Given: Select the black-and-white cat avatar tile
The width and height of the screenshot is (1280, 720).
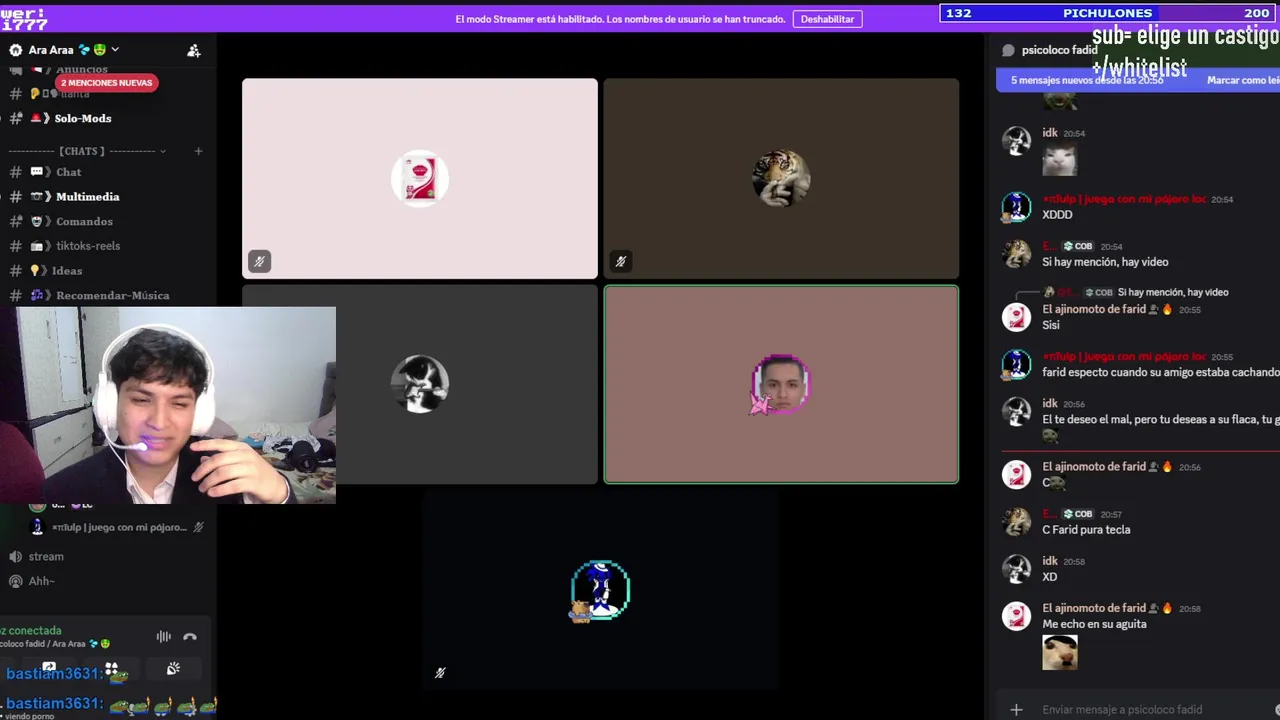Looking at the screenshot, I should [x=420, y=384].
